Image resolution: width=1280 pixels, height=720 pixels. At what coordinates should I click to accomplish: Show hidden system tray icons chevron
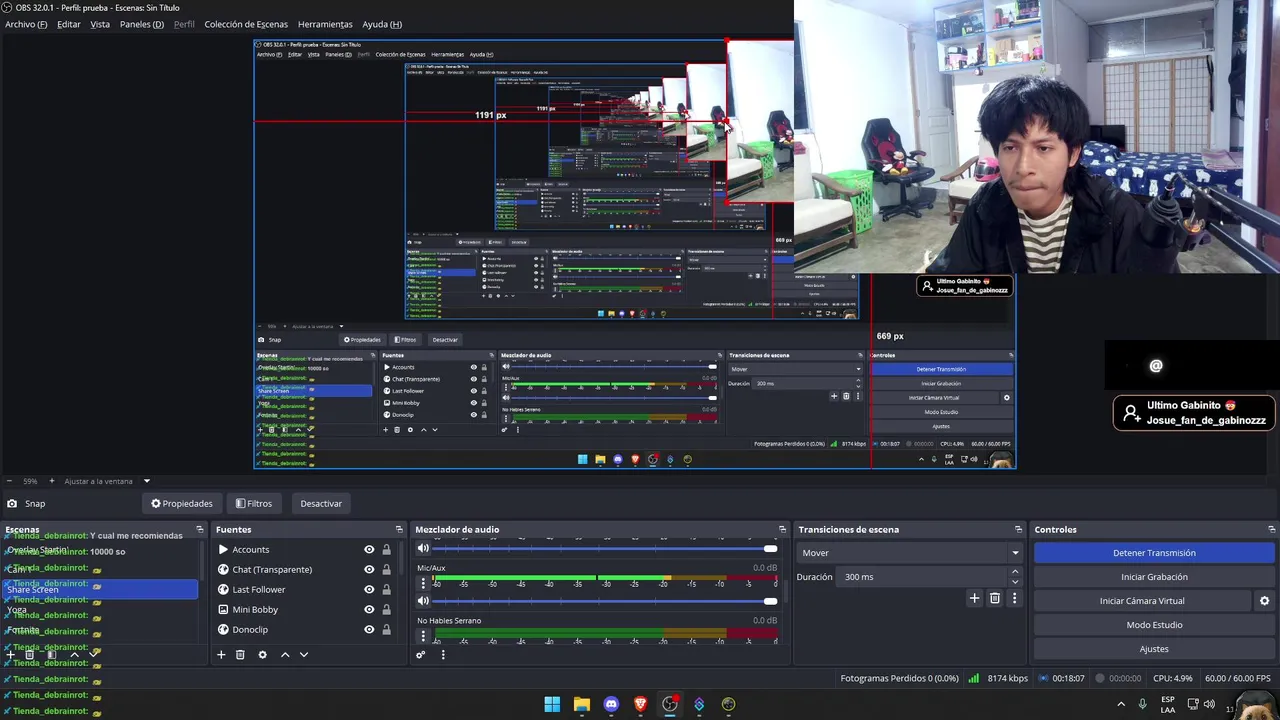(1120, 704)
